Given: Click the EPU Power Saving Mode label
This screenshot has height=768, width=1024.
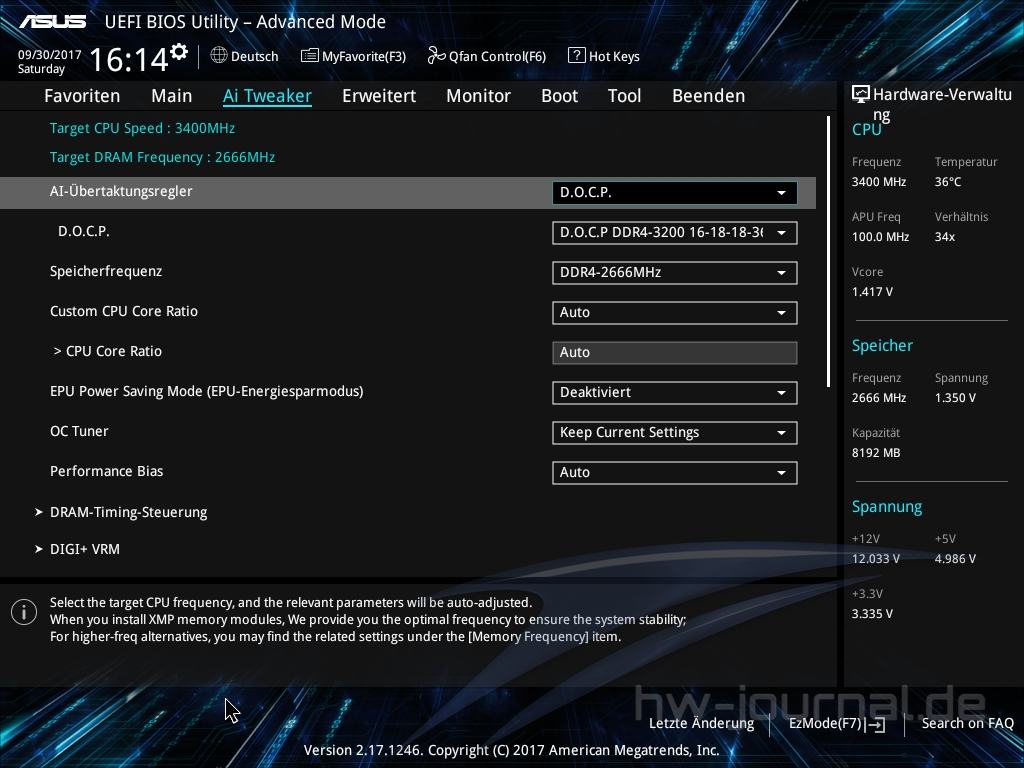Looking at the screenshot, I should pyautogui.click(x=206, y=391).
